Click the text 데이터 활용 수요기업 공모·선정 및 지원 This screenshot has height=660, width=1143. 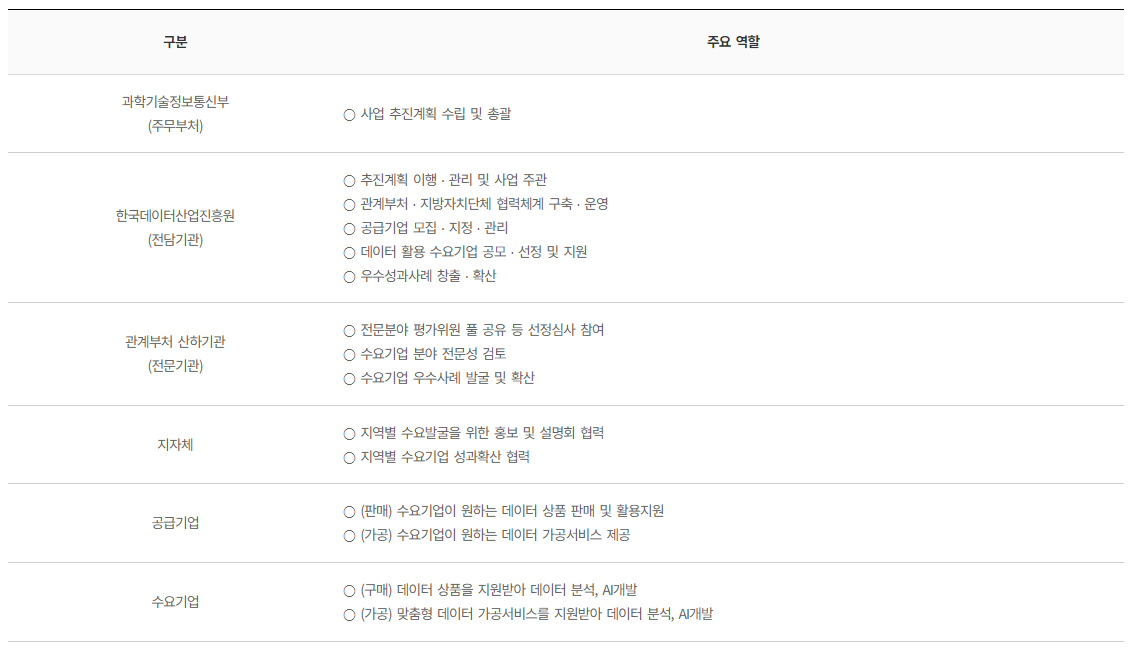pyautogui.click(x=474, y=252)
